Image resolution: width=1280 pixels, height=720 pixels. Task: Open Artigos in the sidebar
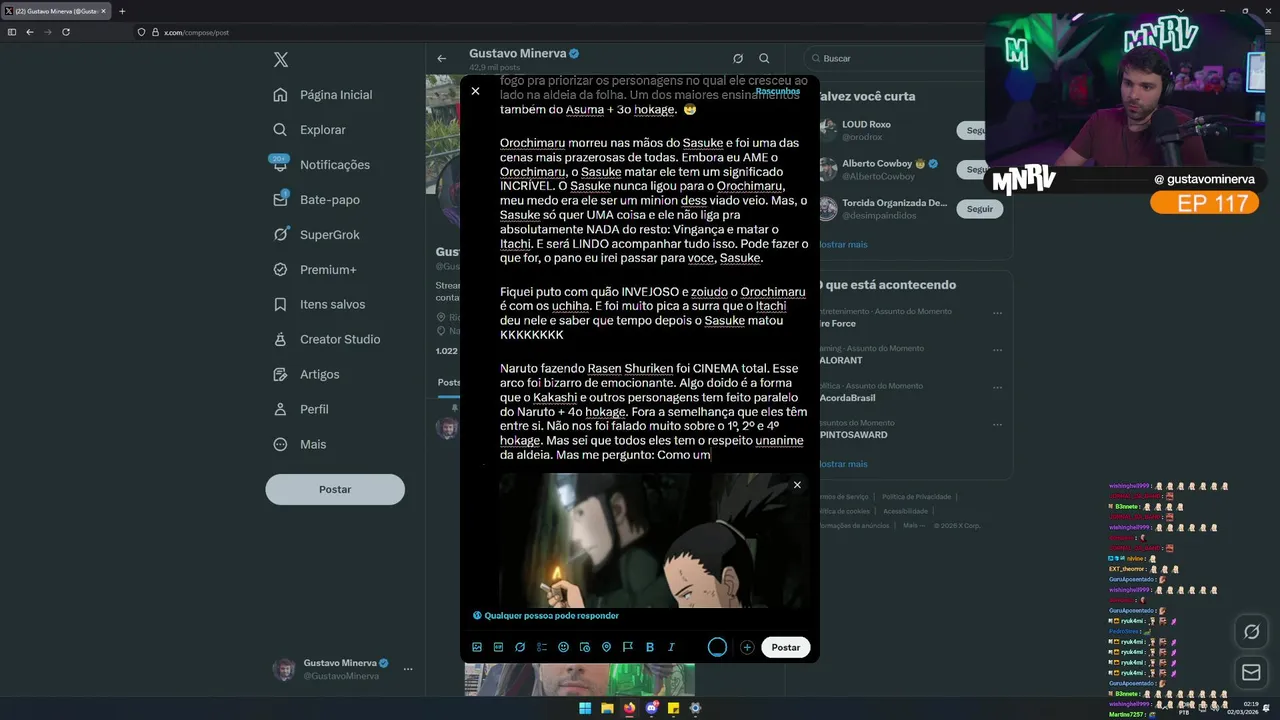[307, 375]
